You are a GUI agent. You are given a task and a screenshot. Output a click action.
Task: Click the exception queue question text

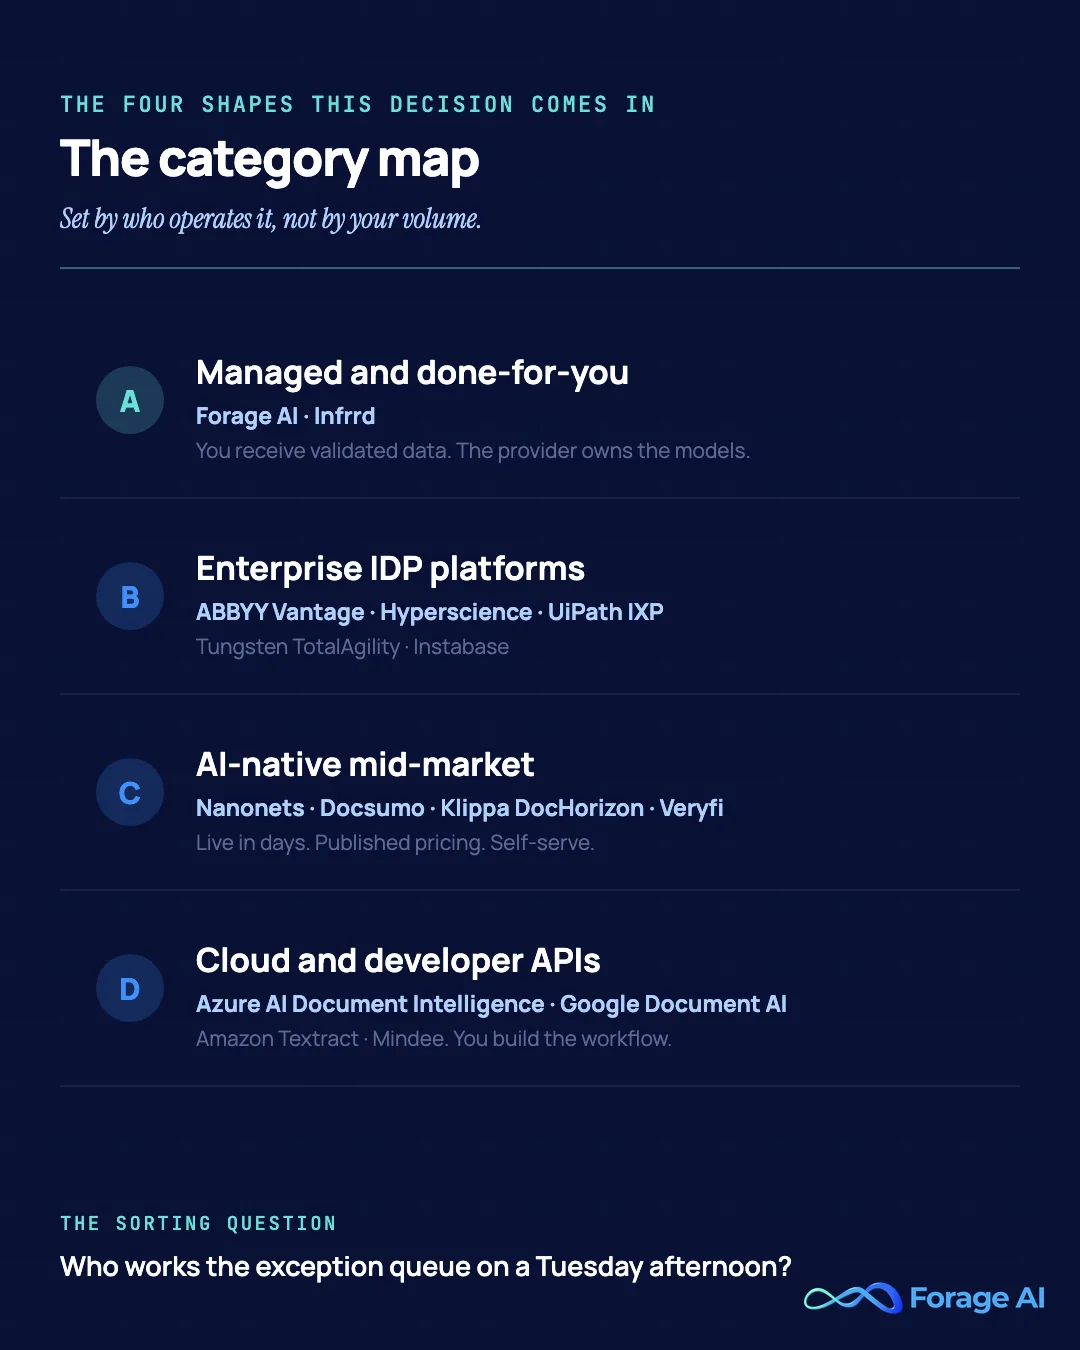point(426,1267)
